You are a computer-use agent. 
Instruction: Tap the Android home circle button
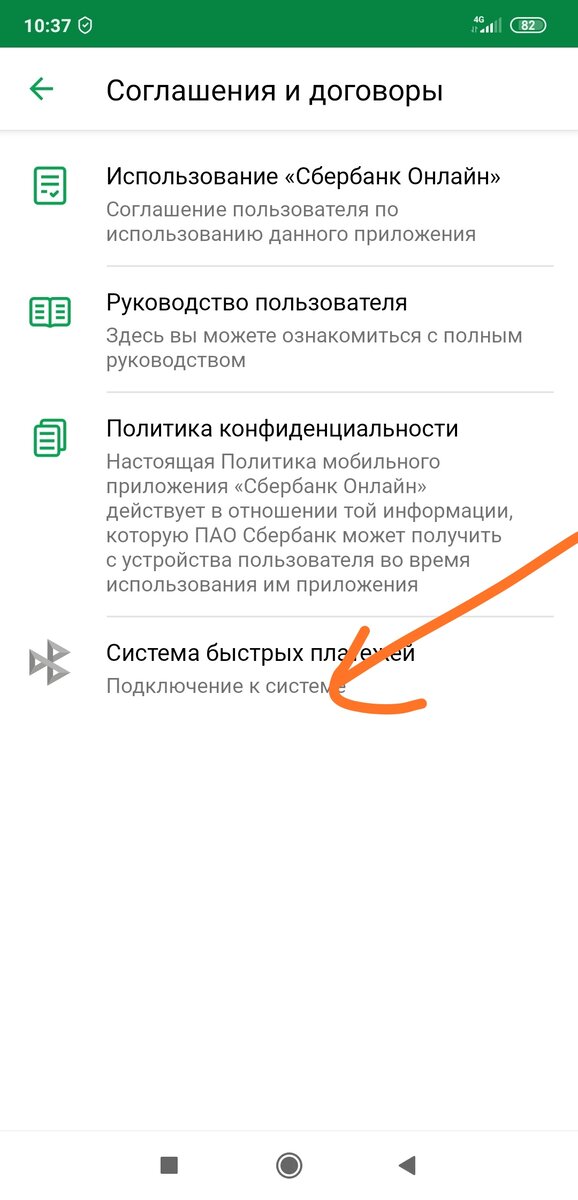[289, 1164]
